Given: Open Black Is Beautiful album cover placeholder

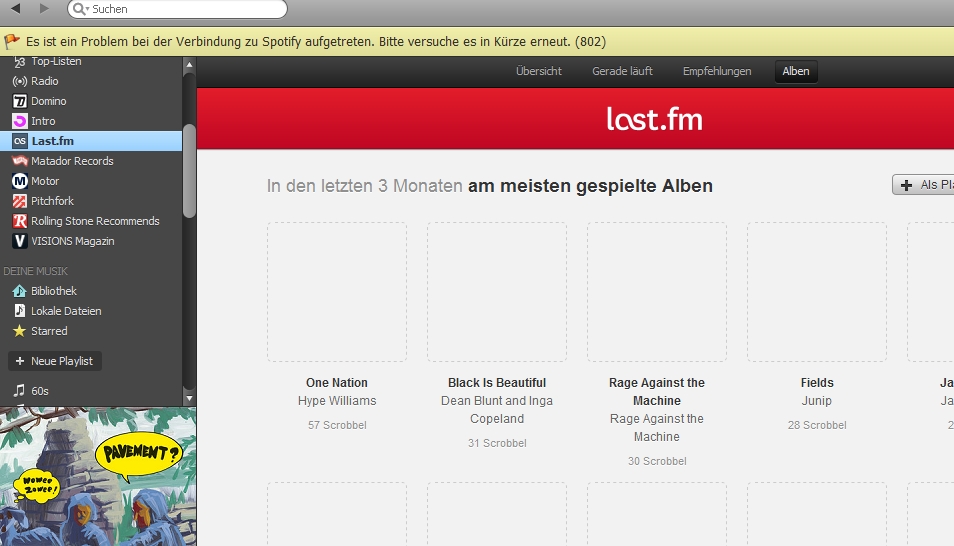Looking at the screenshot, I should click(497, 292).
